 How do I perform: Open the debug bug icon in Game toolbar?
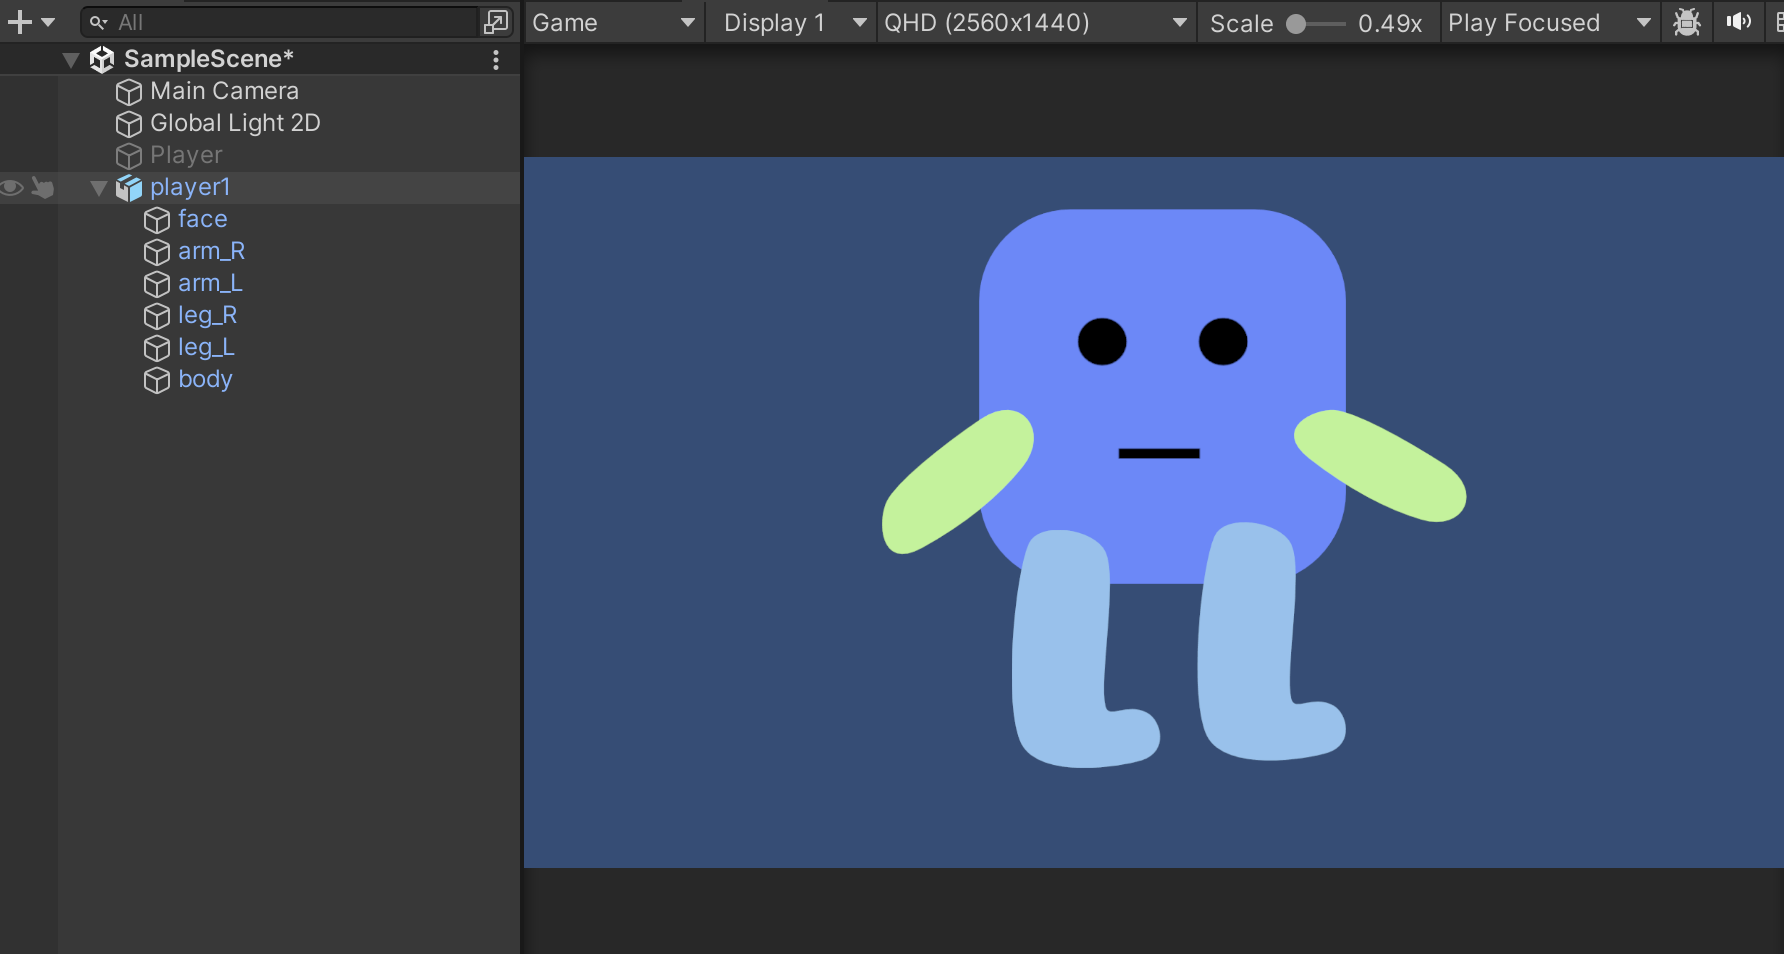[1687, 22]
